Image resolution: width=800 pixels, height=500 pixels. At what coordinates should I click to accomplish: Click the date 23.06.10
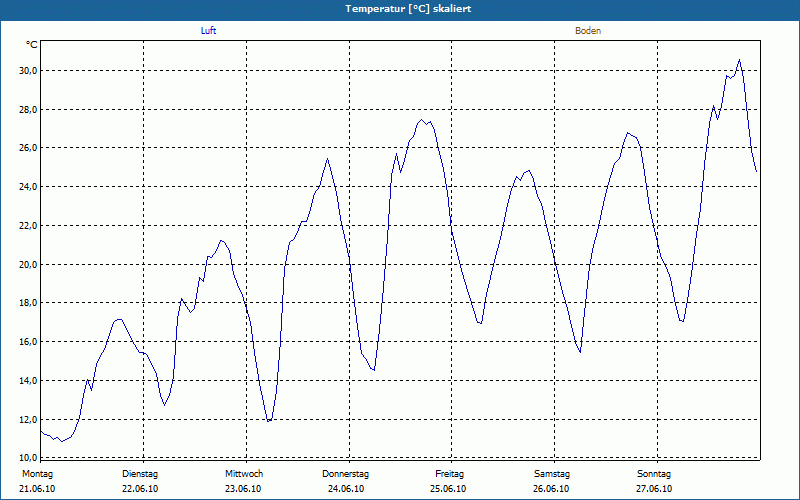[243, 489]
